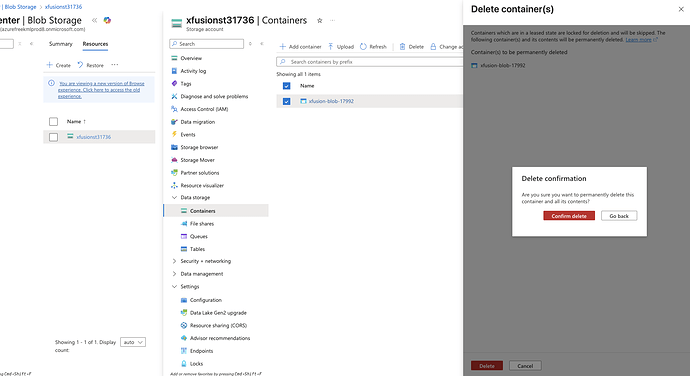Sort resources by Name column header
Viewport: 690px width, 376px height.
point(76,122)
